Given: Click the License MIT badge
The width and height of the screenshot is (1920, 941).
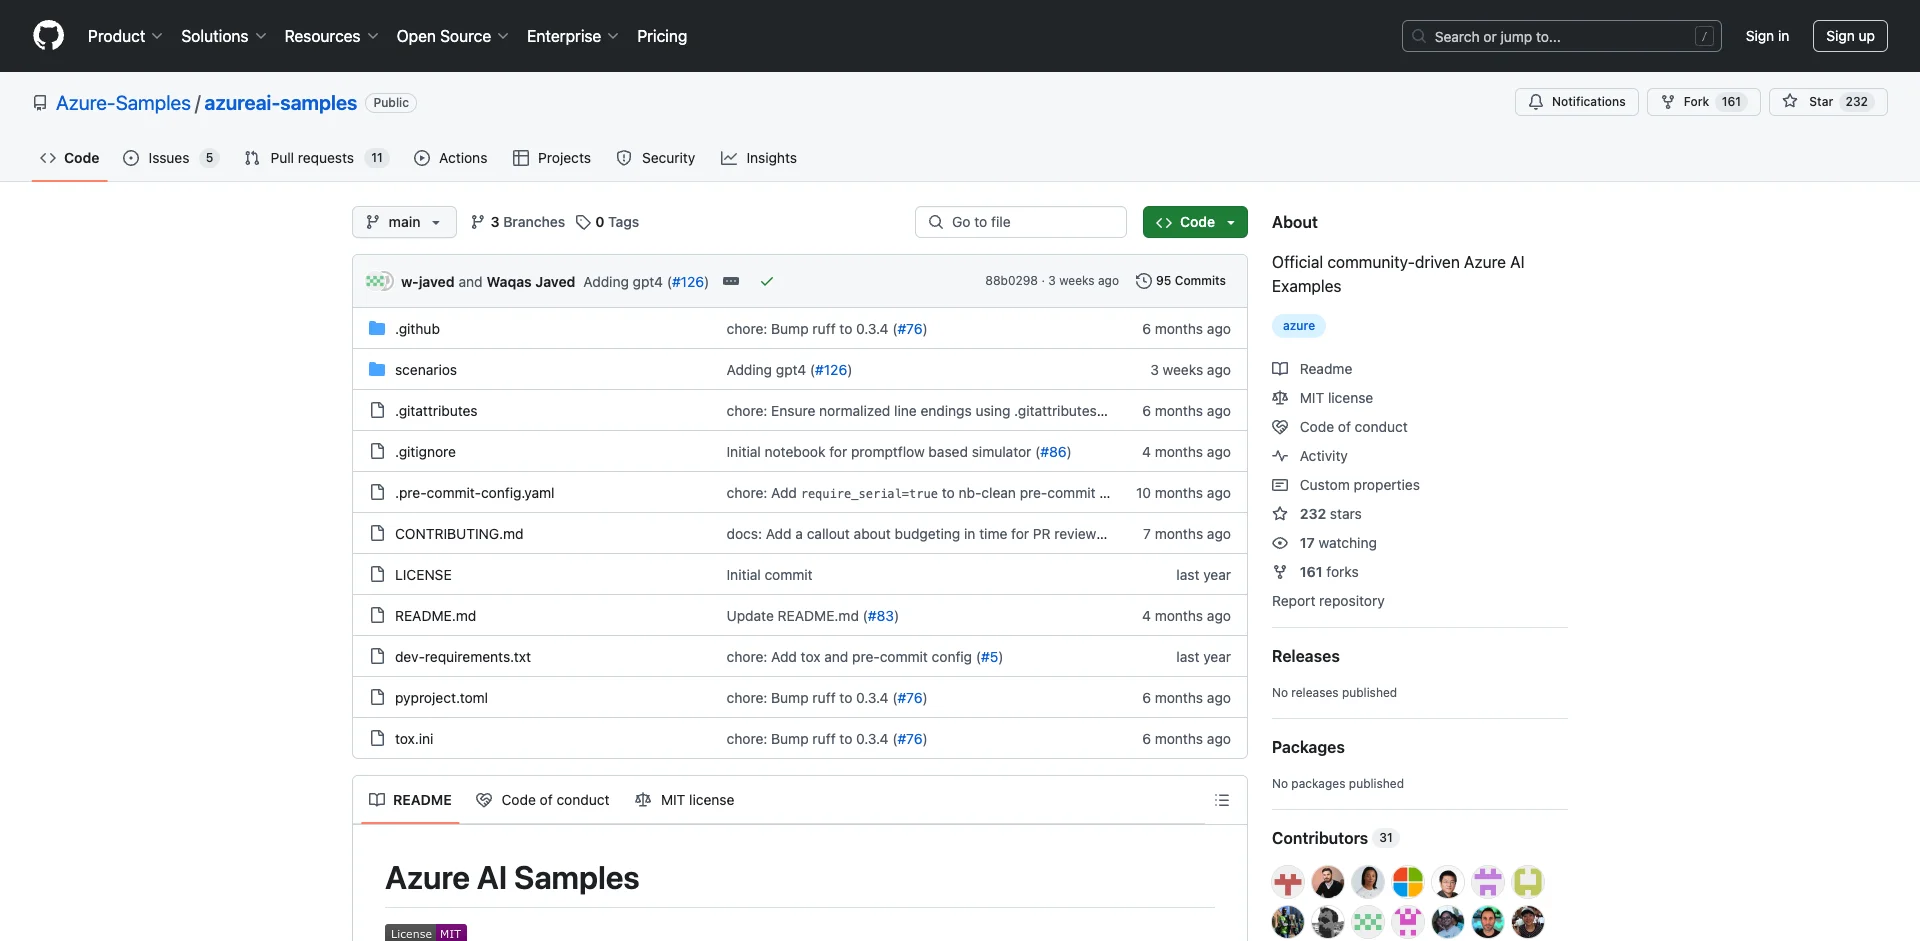Looking at the screenshot, I should point(426,933).
